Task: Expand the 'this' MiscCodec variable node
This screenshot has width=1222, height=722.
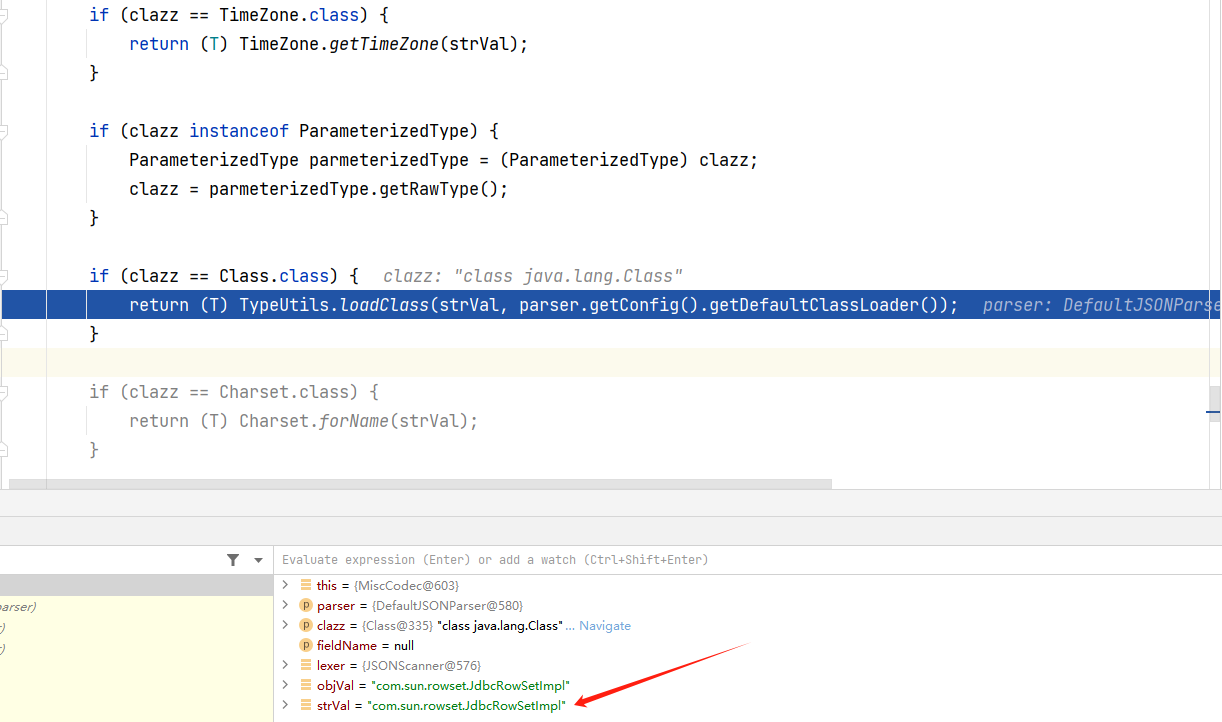Action: (285, 585)
